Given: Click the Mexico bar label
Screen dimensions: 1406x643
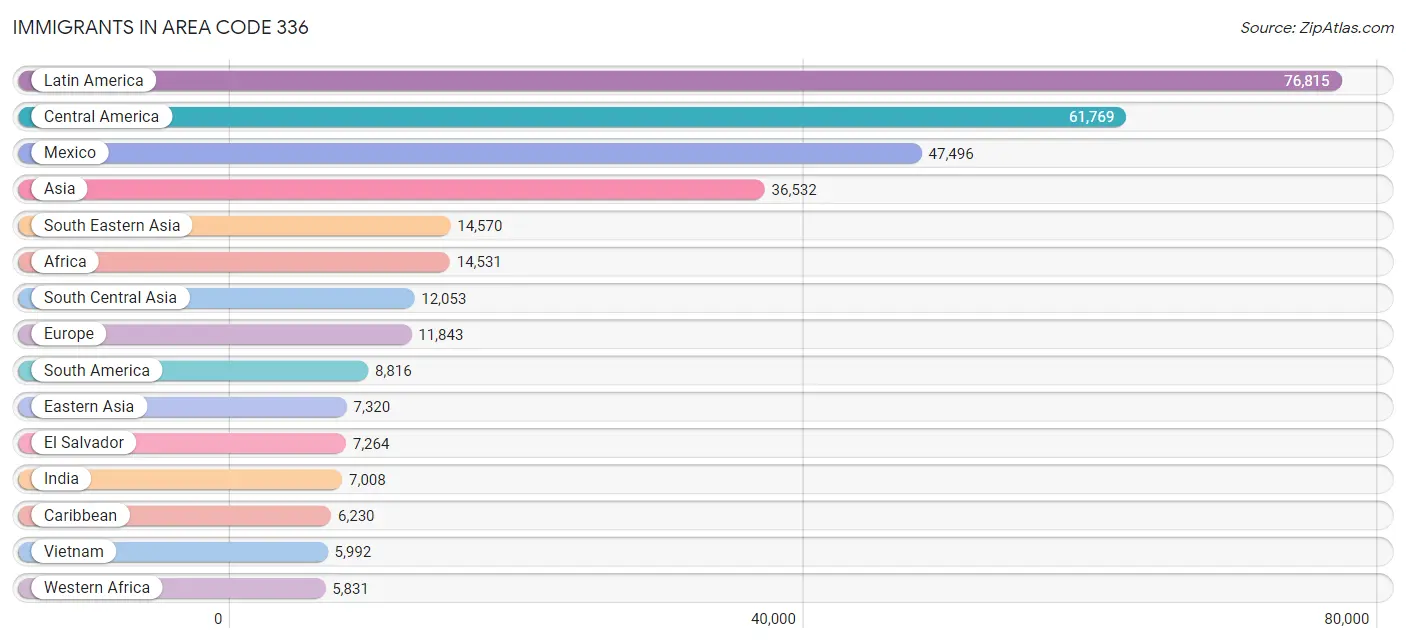Looking at the screenshot, I should point(70,153).
